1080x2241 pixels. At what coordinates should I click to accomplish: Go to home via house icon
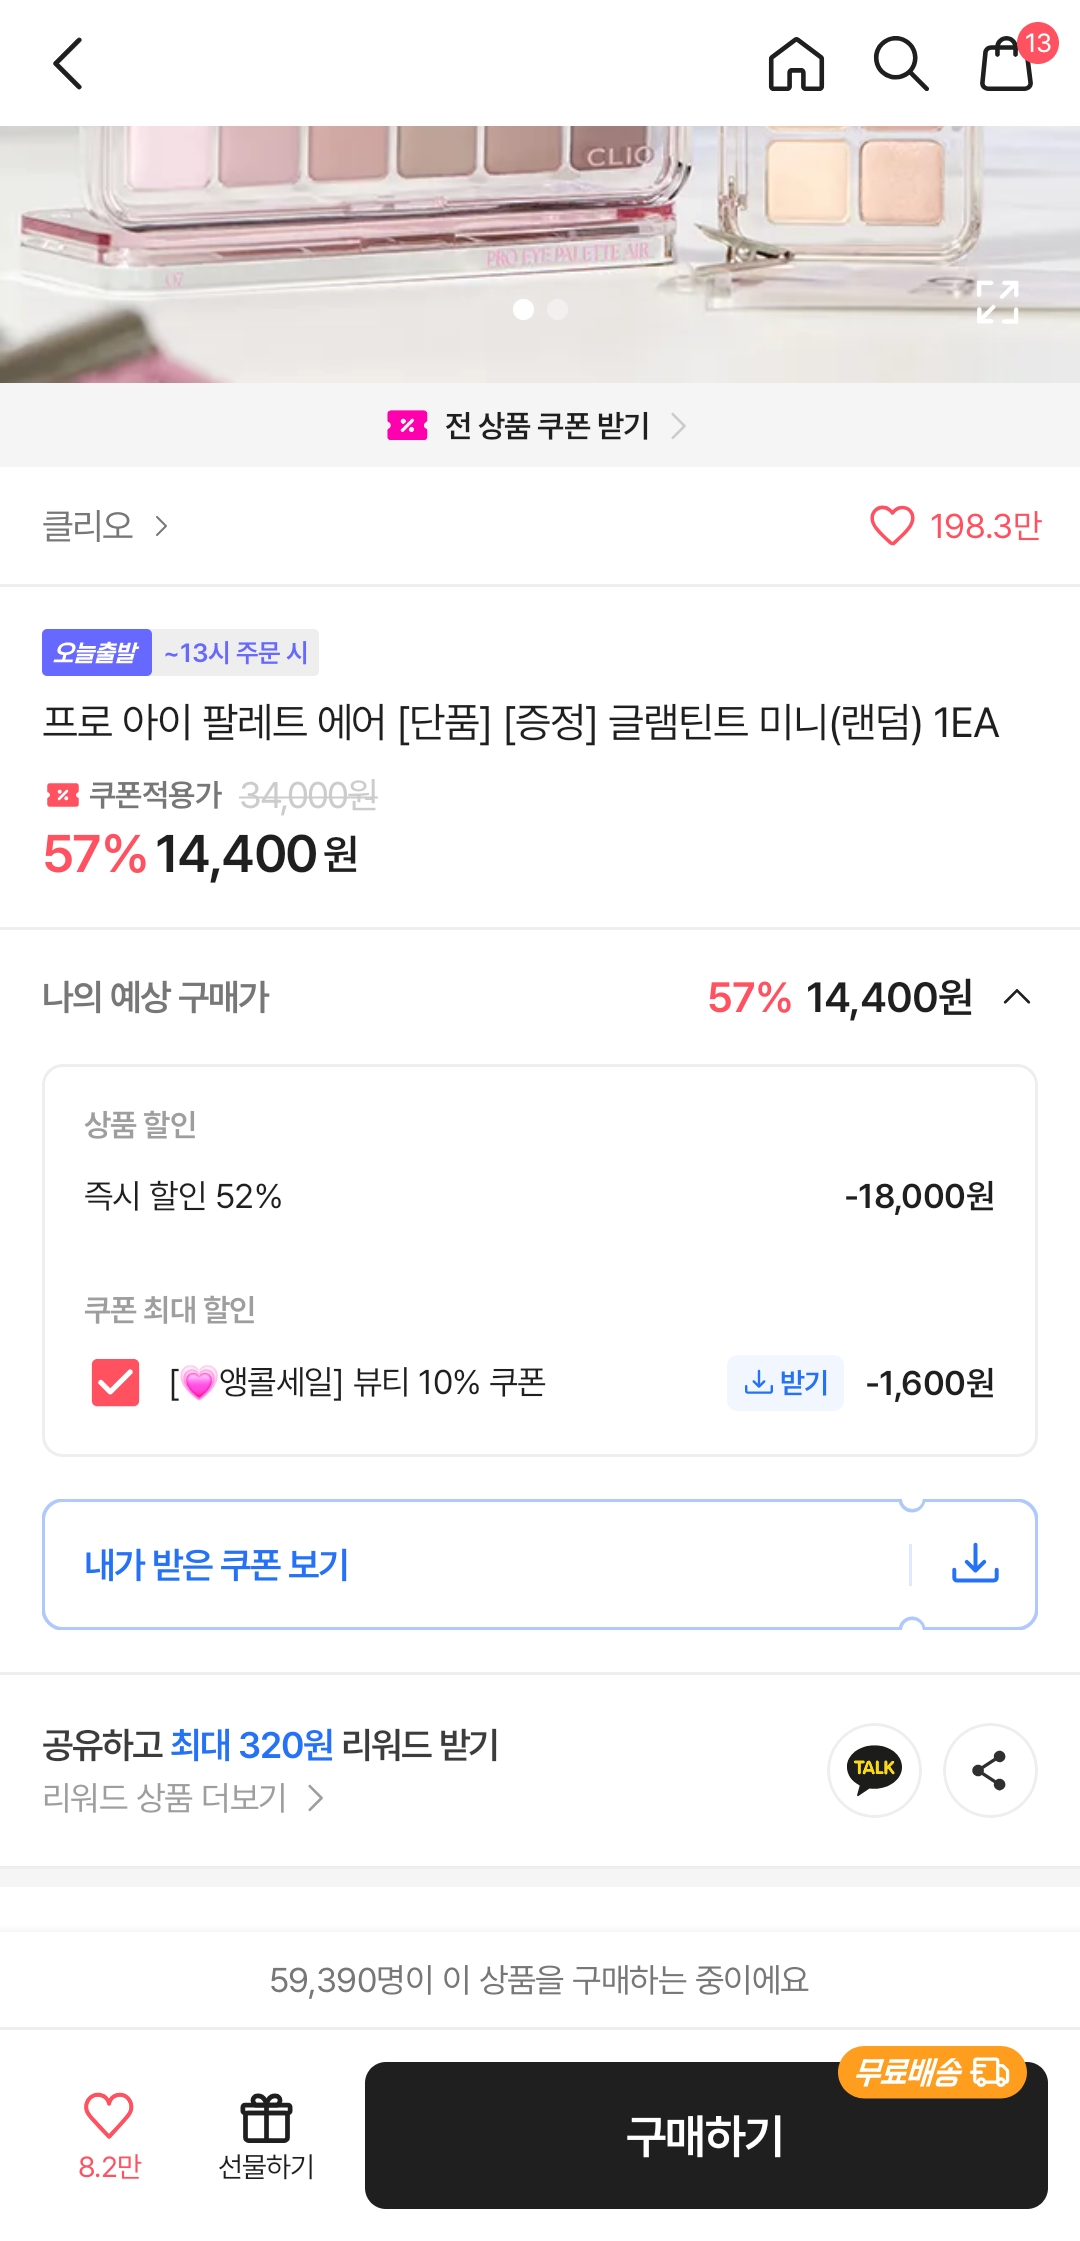pyautogui.click(x=796, y=64)
